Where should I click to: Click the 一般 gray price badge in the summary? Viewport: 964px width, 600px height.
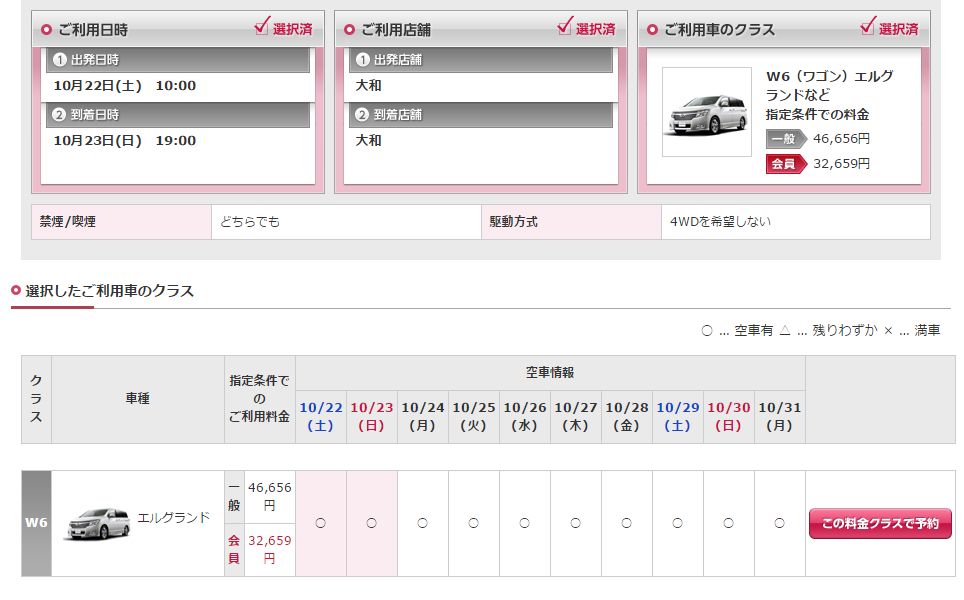pyautogui.click(x=786, y=139)
